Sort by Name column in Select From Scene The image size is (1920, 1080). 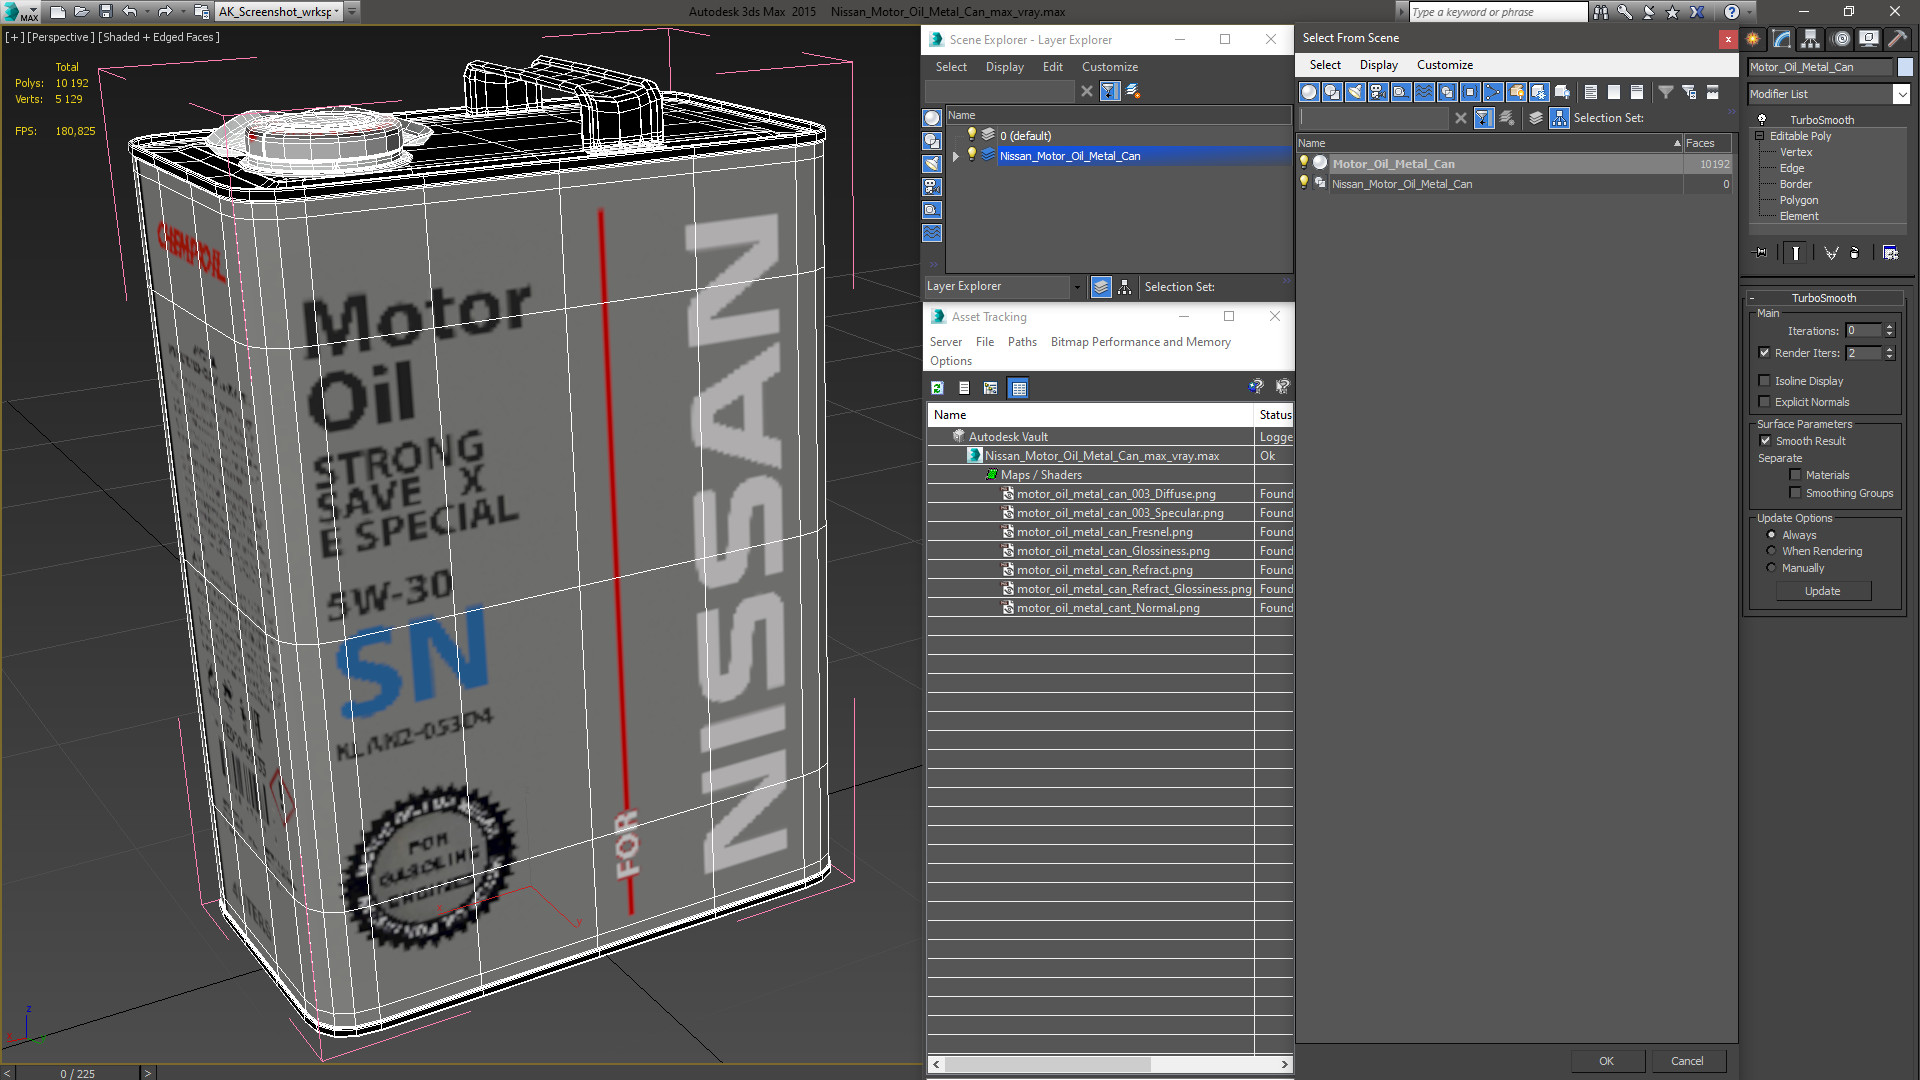[x=1489, y=143]
